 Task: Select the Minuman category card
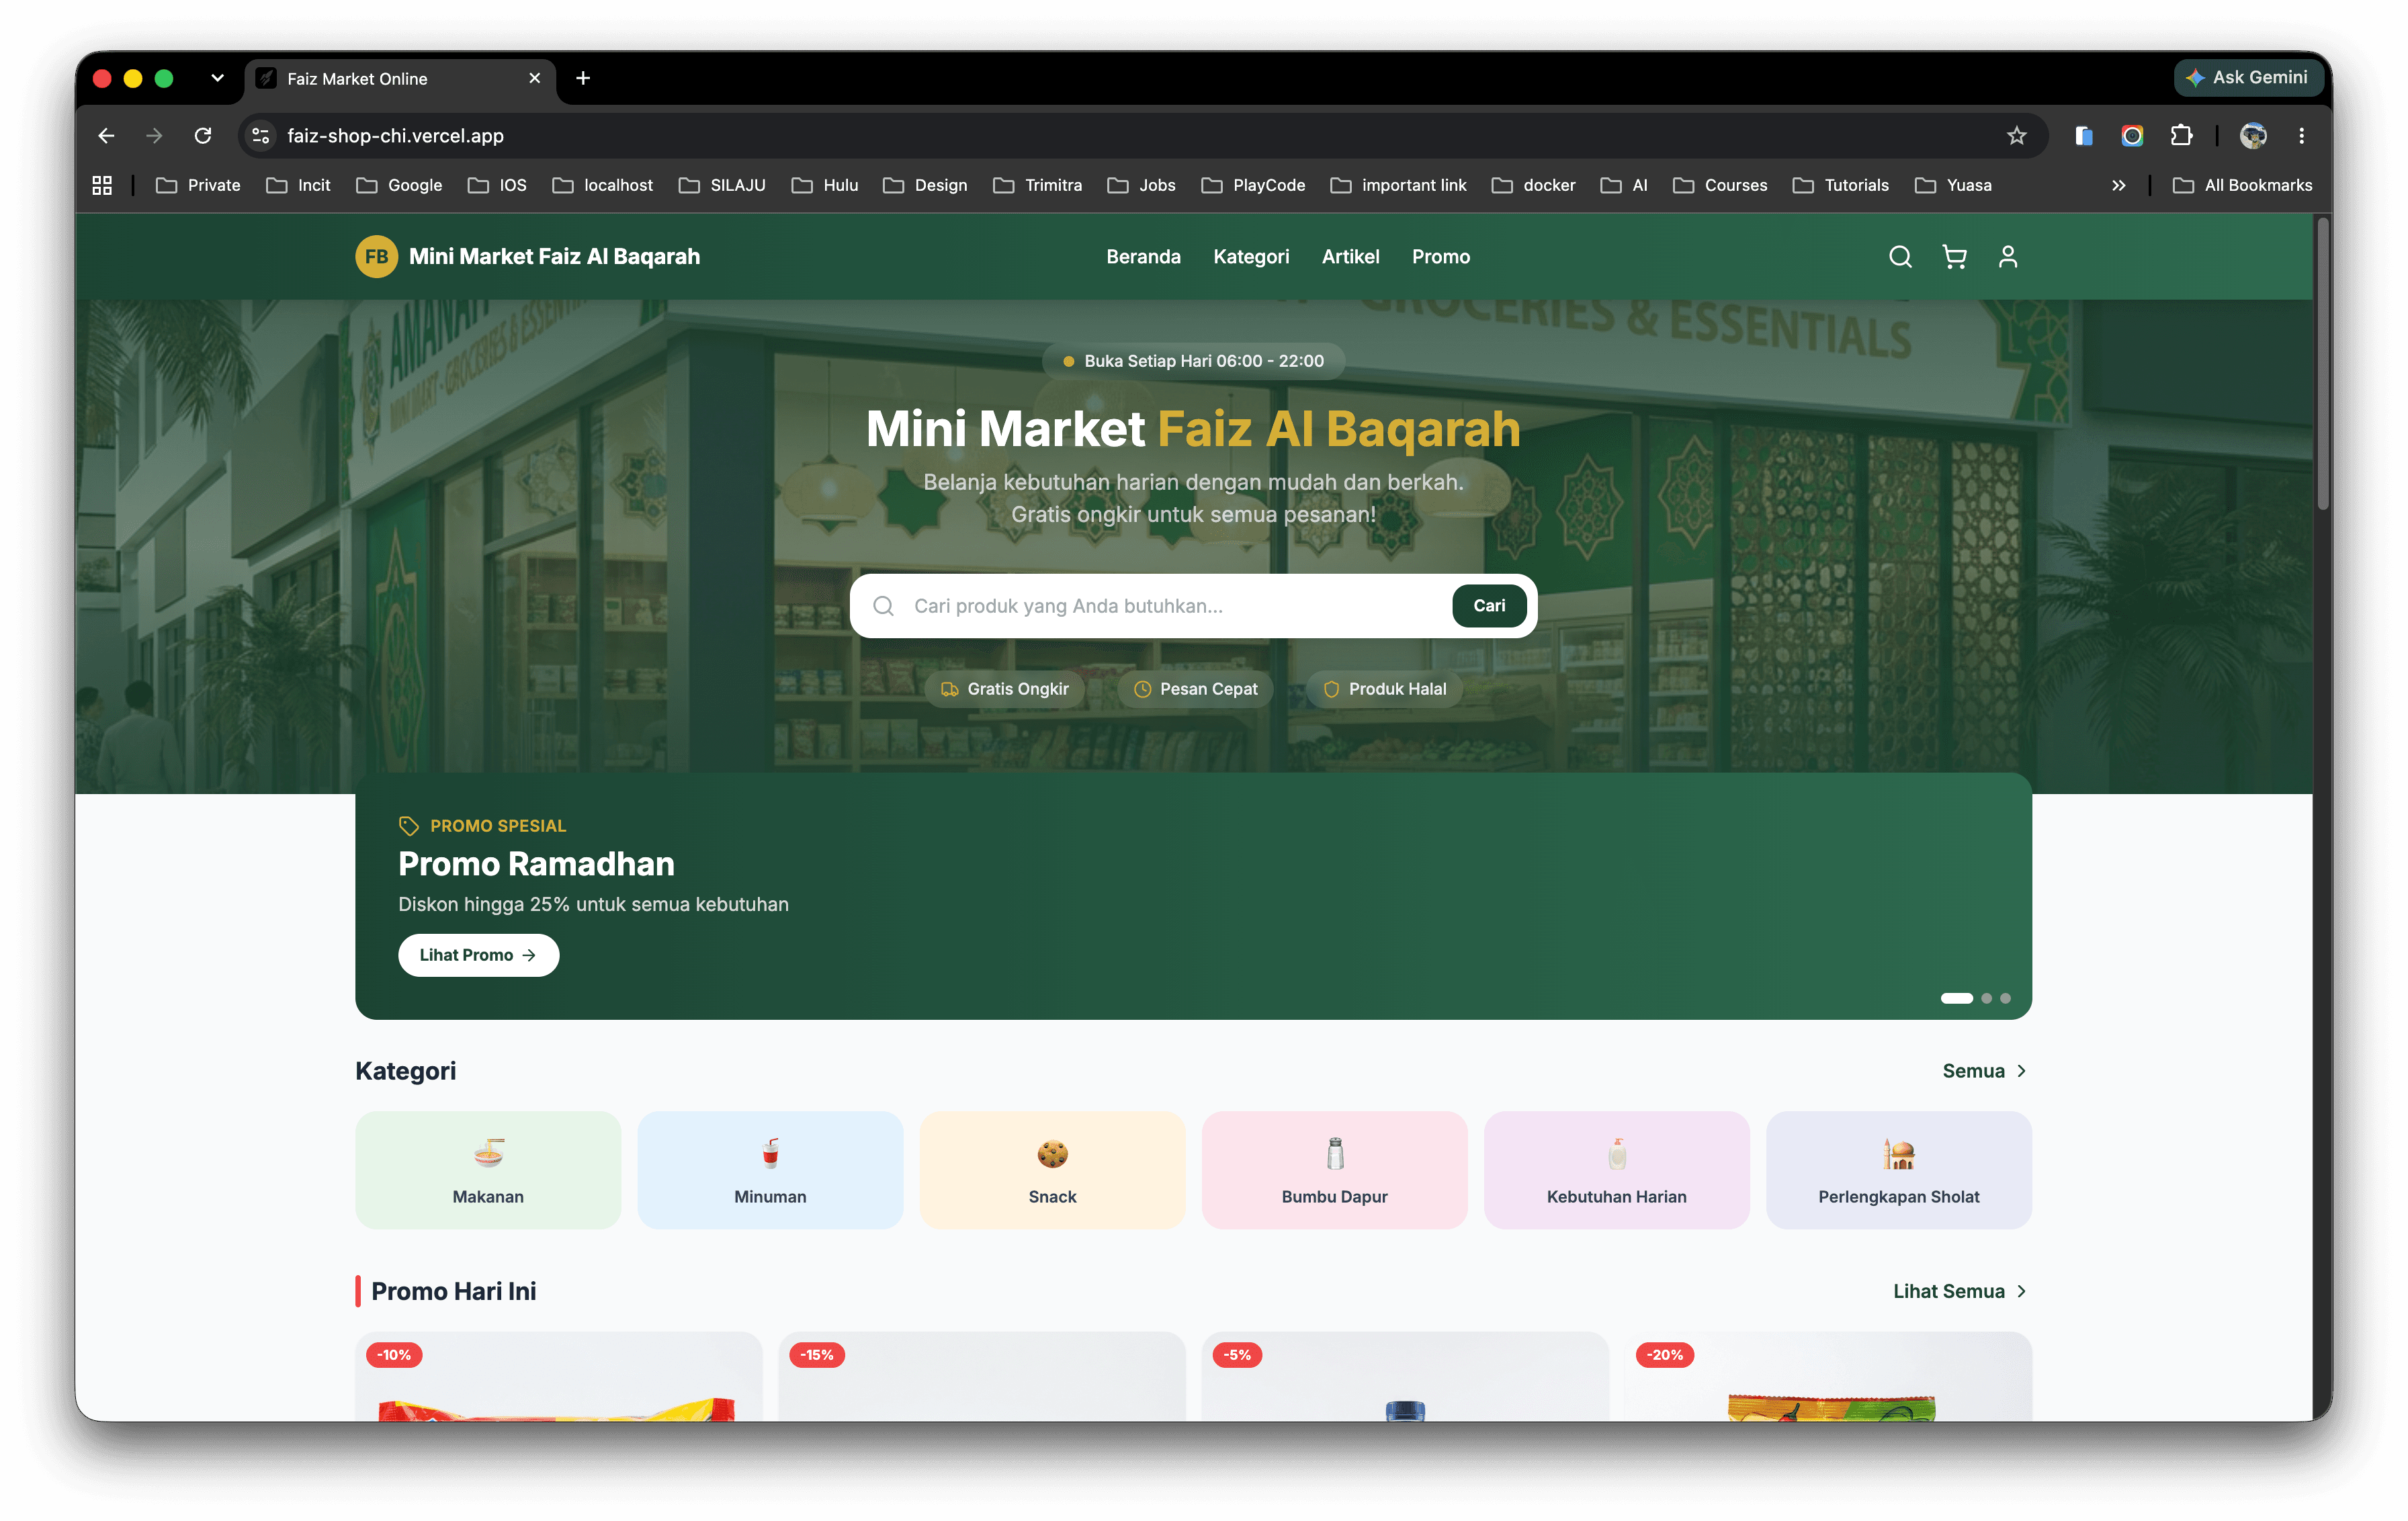[770, 1169]
